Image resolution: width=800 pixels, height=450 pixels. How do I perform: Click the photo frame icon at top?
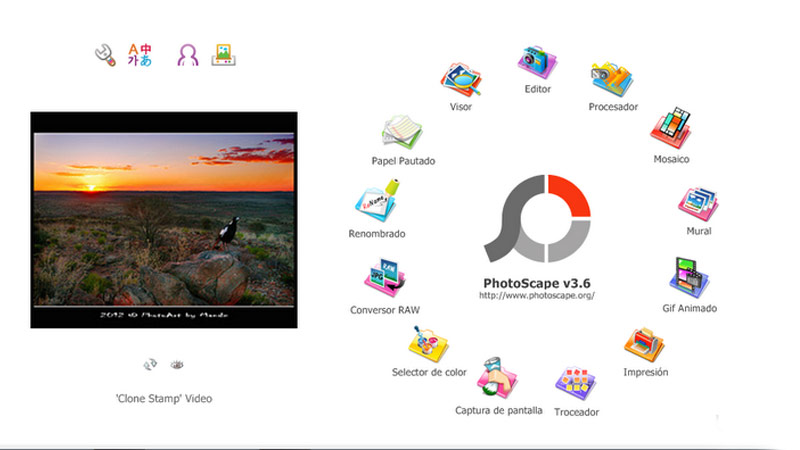tap(225, 55)
